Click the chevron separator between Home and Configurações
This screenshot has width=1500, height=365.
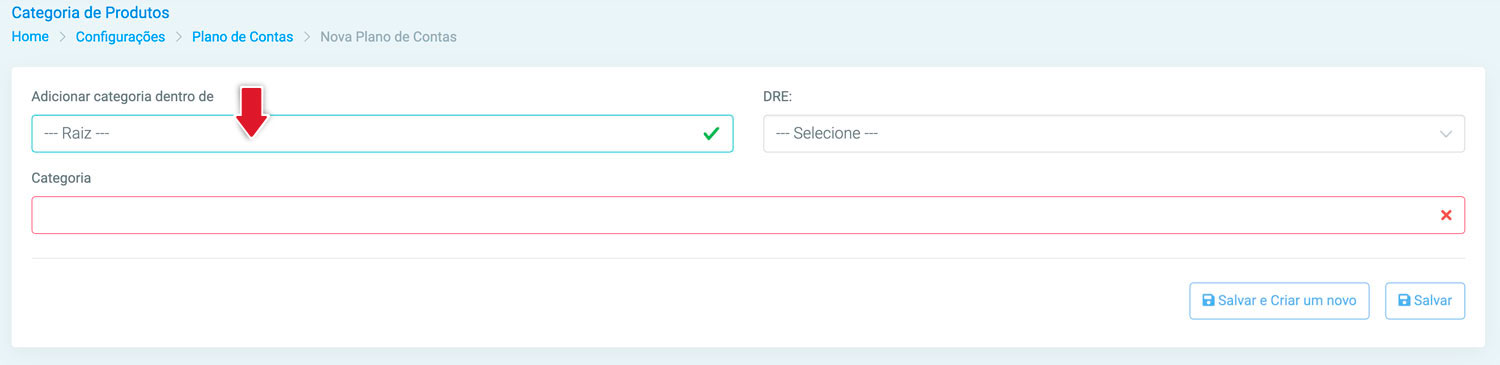(62, 37)
